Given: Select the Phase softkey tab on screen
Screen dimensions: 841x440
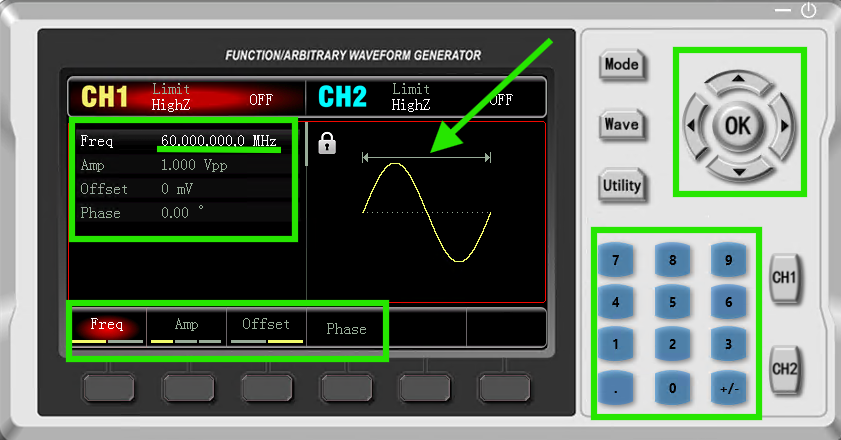Looking at the screenshot, I should tap(346, 328).
